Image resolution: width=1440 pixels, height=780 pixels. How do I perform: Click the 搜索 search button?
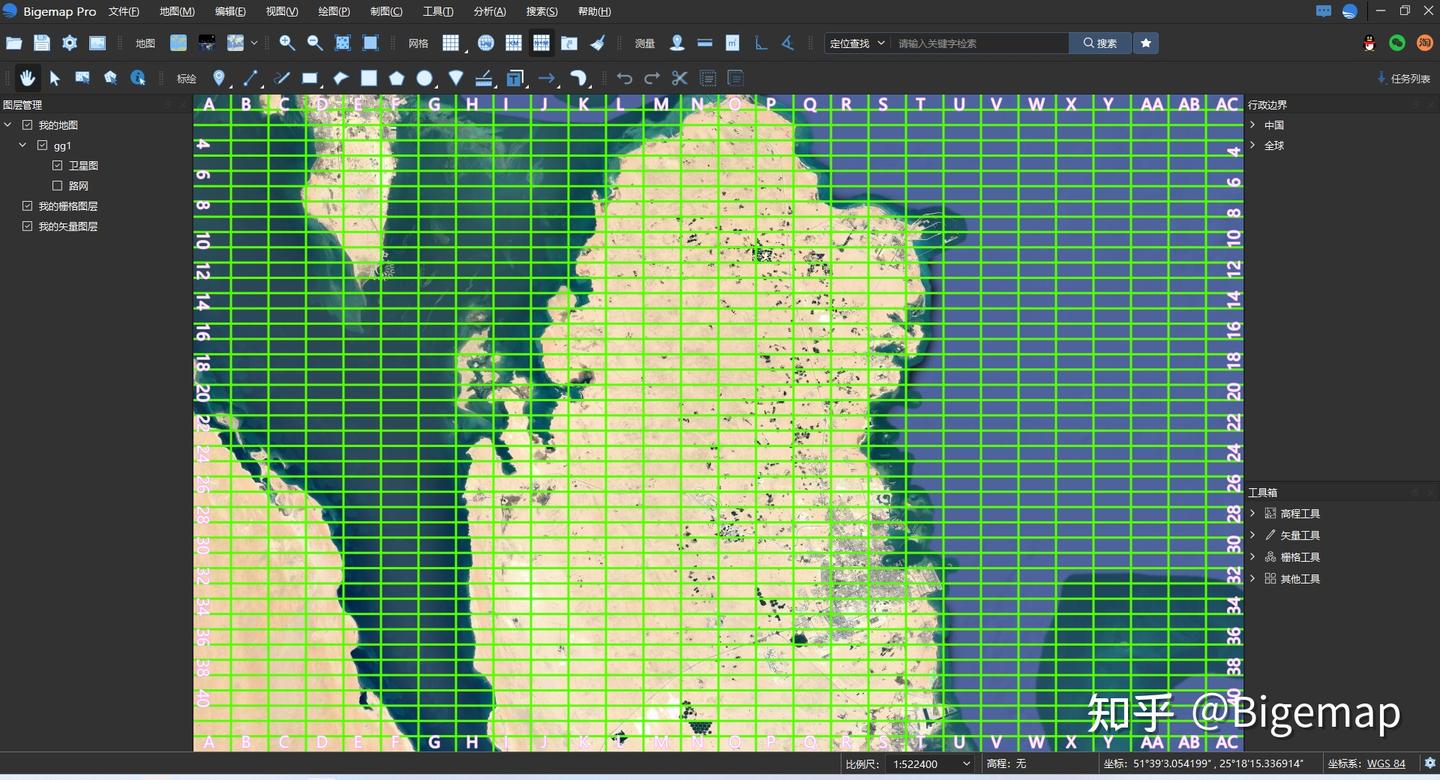tap(1100, 43)
